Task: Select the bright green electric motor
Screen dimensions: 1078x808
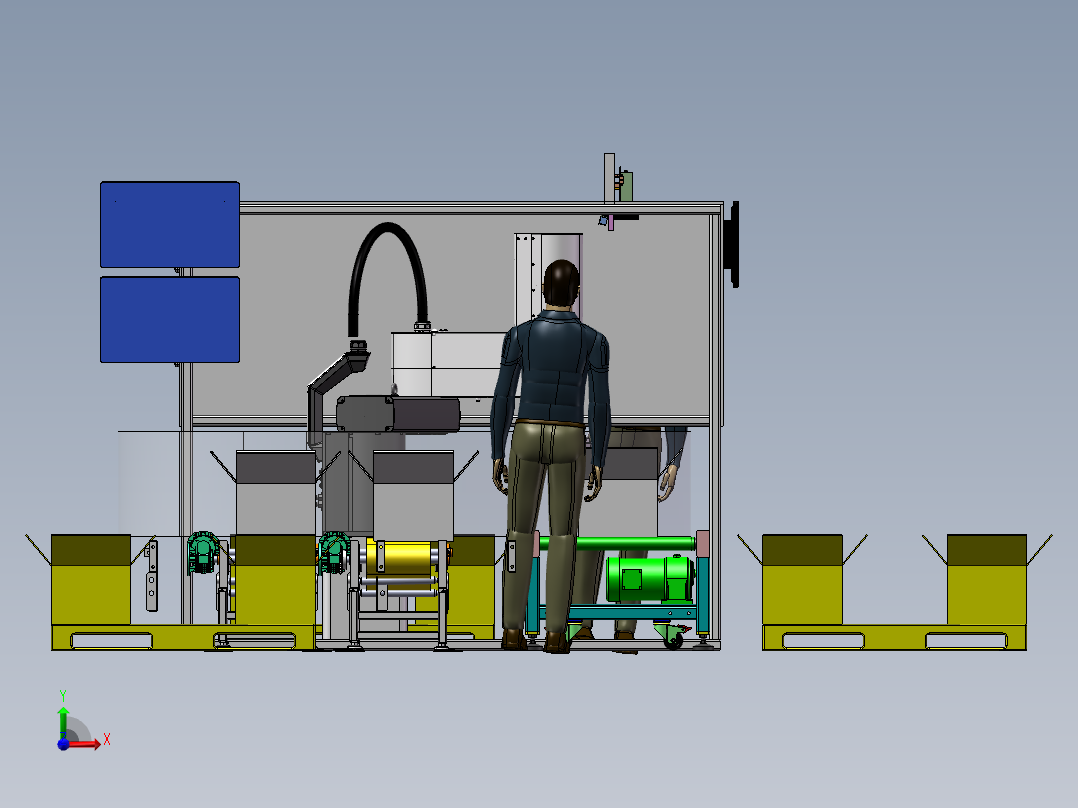Action: point(649,579)
